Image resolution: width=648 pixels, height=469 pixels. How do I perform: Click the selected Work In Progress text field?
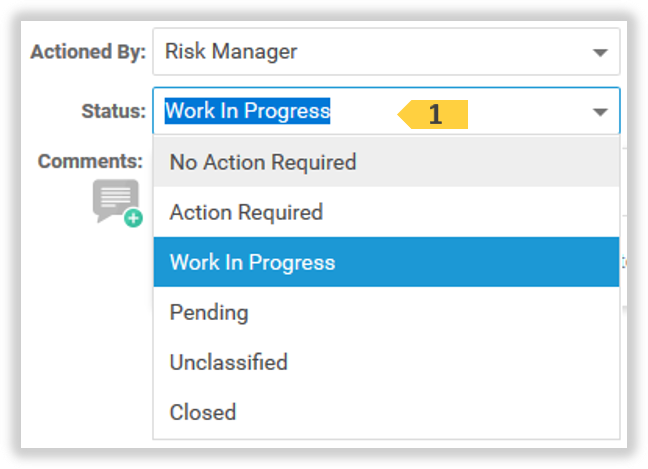247,111
